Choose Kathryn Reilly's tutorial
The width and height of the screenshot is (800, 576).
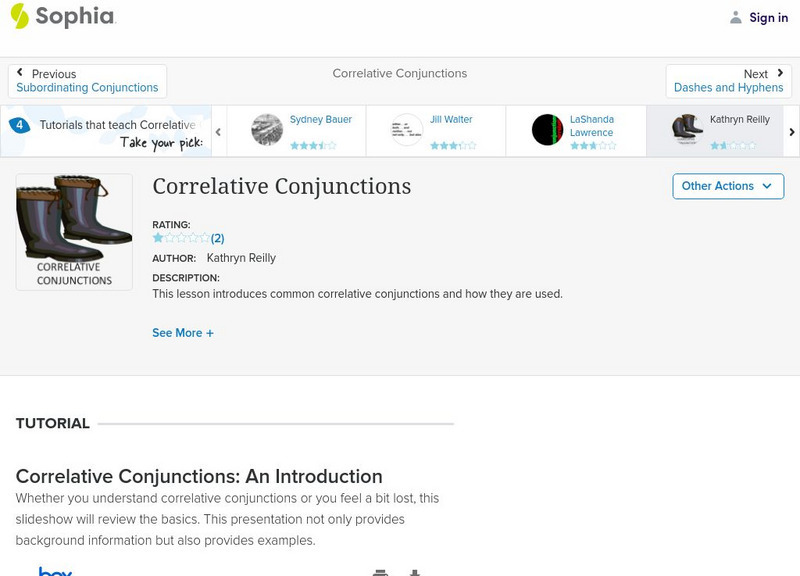click(x=739, y=120)
